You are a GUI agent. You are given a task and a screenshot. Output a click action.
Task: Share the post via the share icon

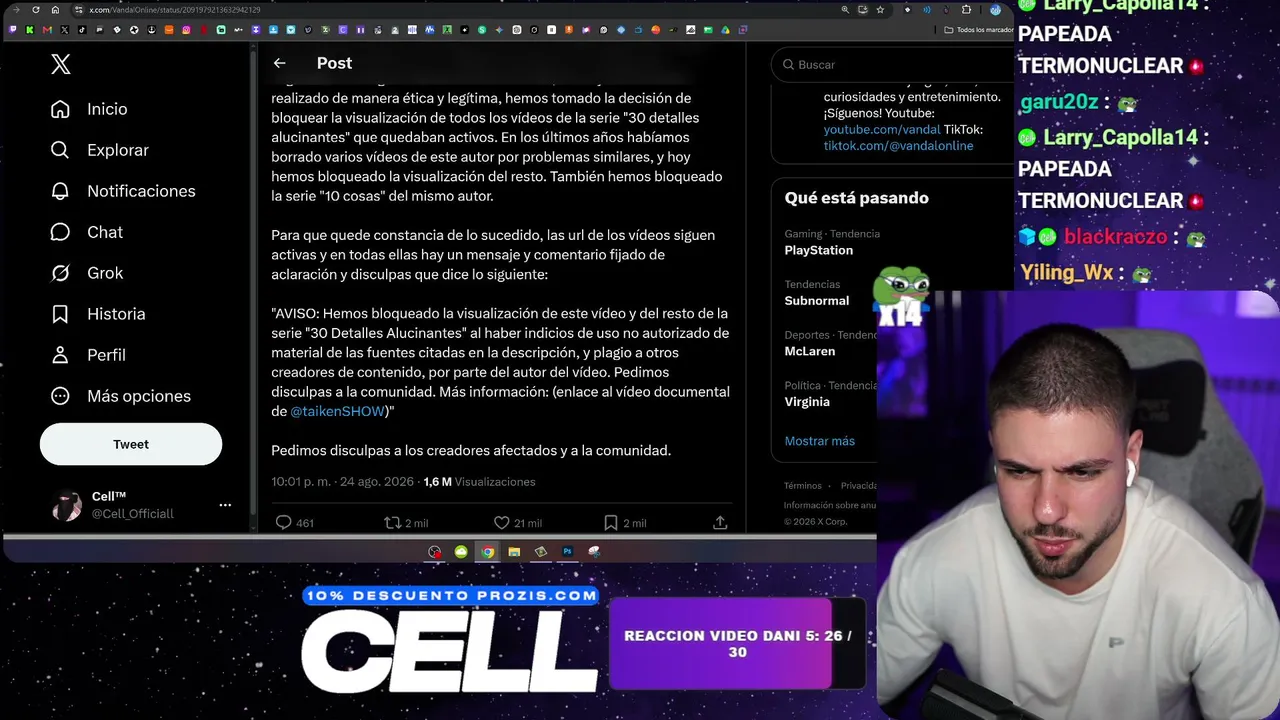[x=720, y=522]
